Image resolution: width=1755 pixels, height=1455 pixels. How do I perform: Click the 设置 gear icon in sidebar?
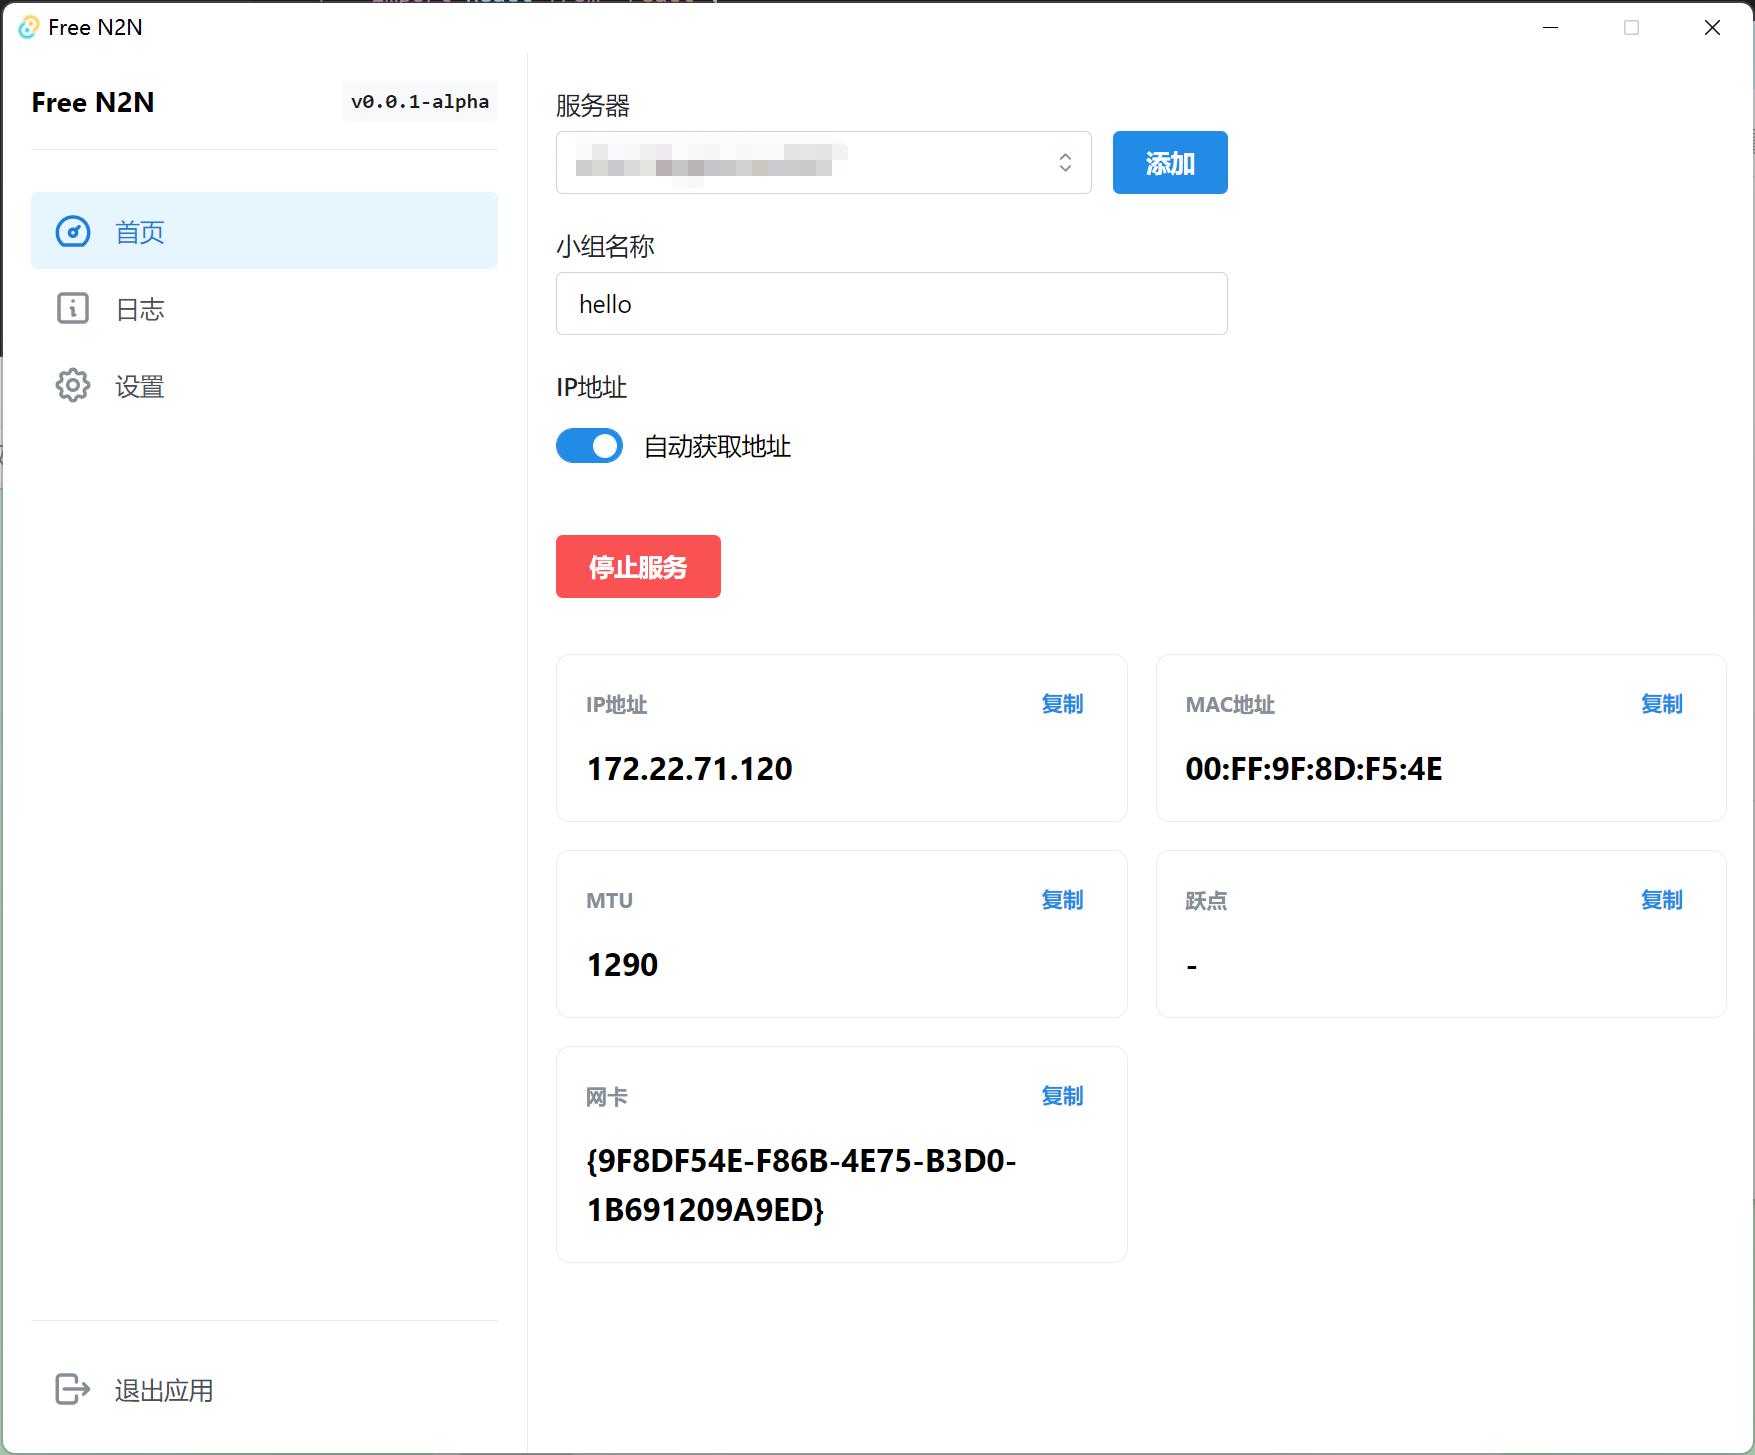[x=73, y=386]
